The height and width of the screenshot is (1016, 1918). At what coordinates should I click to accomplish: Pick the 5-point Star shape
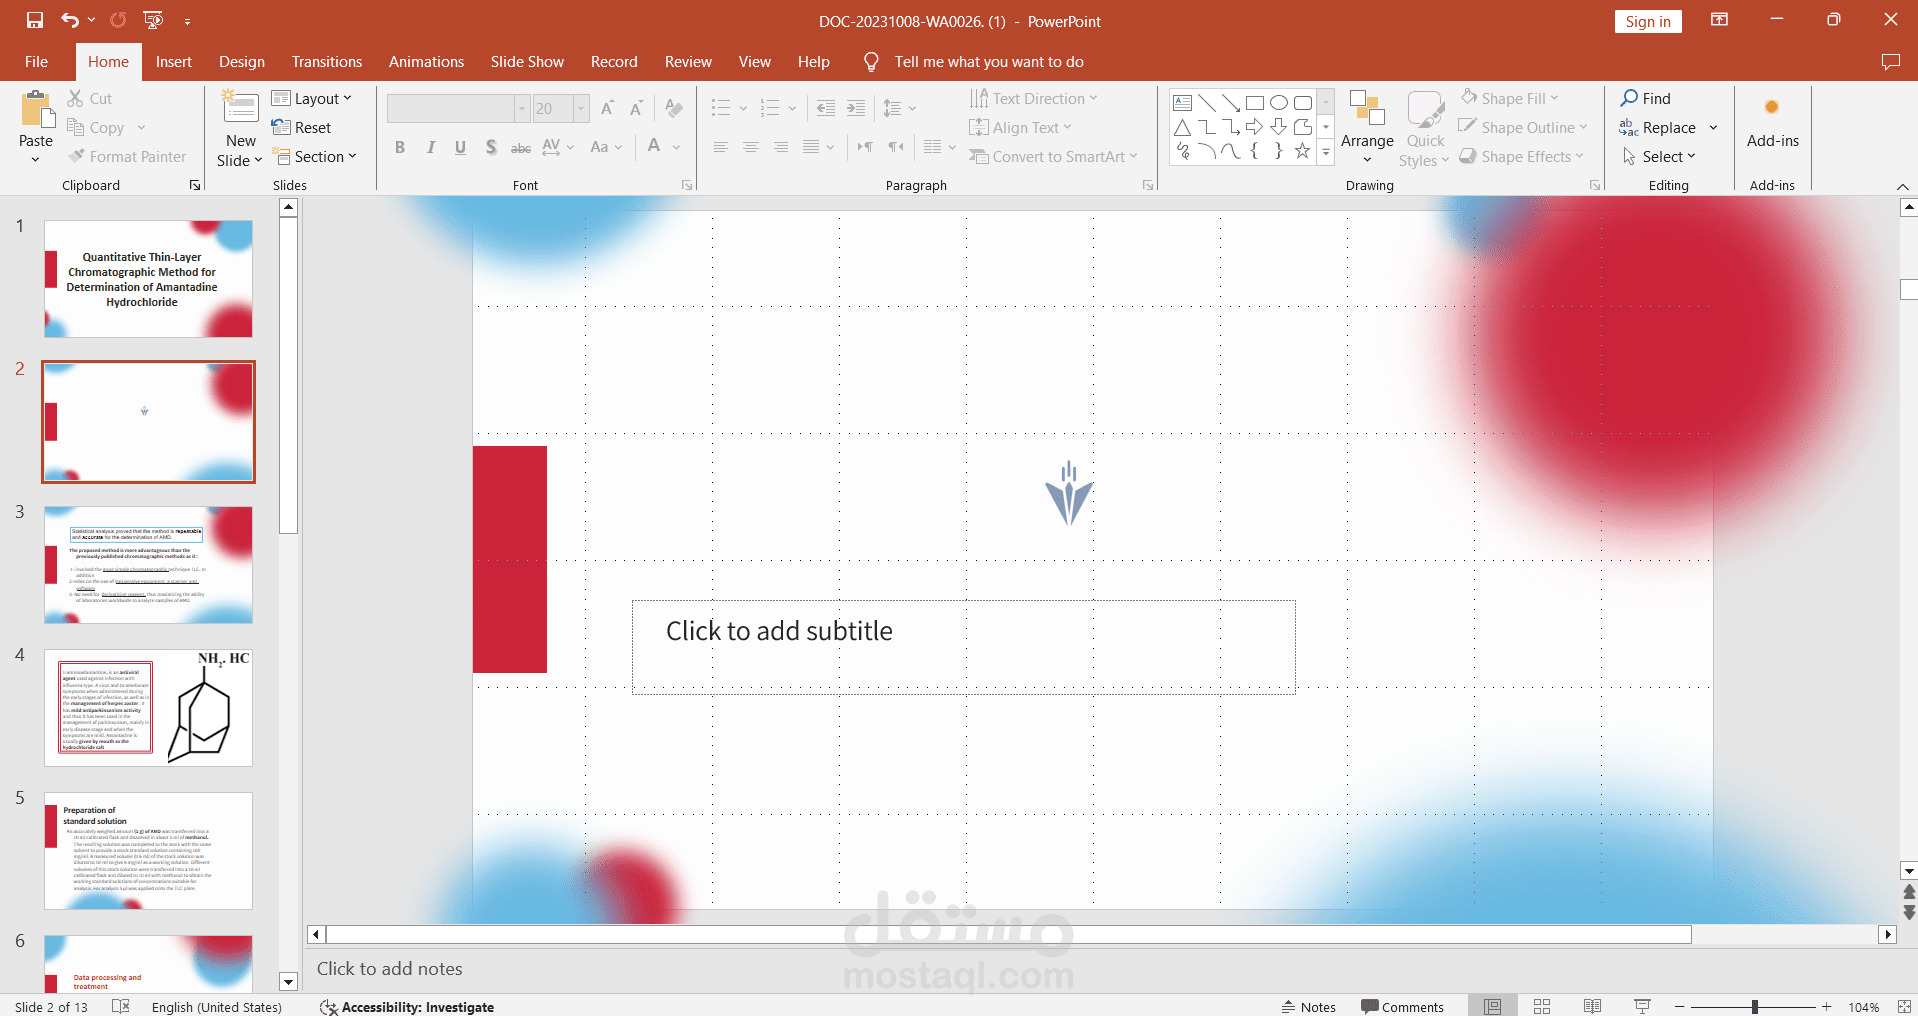pyautogui.click(x=1302, y=151)
